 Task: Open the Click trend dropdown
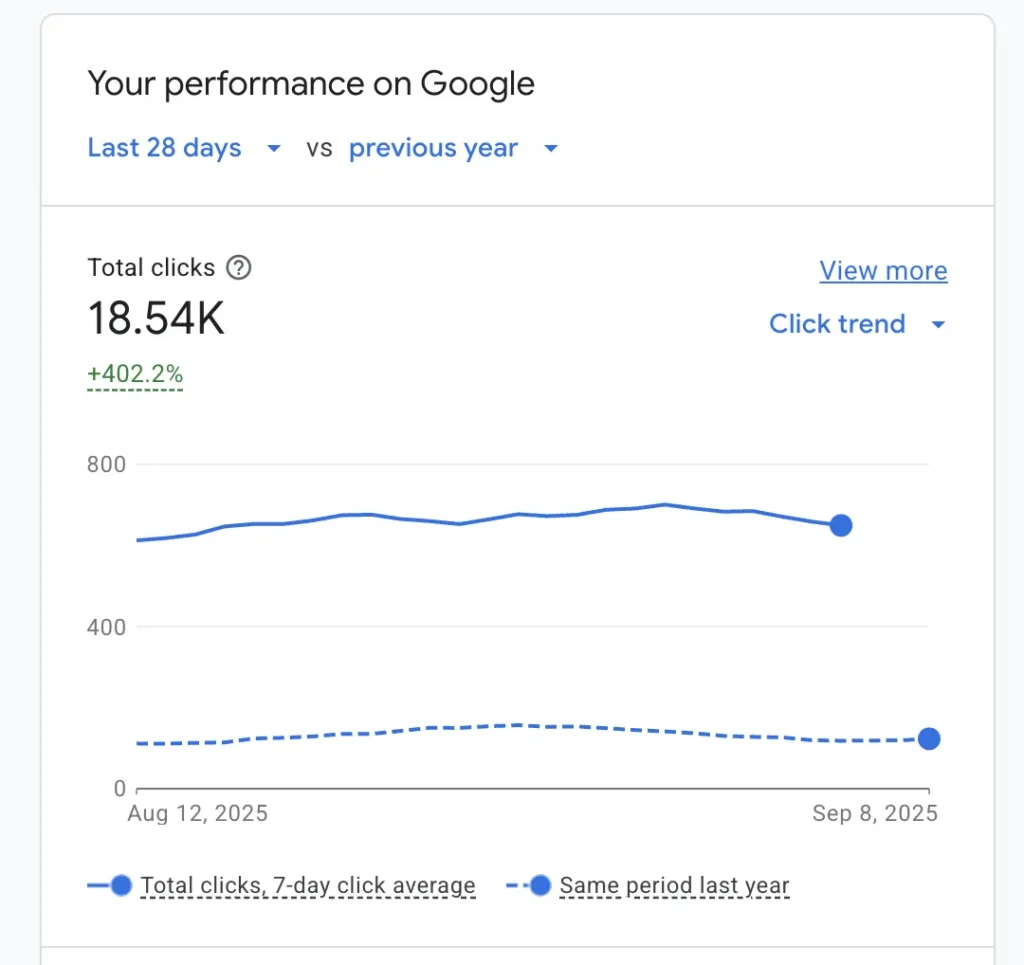coord(837,324)
